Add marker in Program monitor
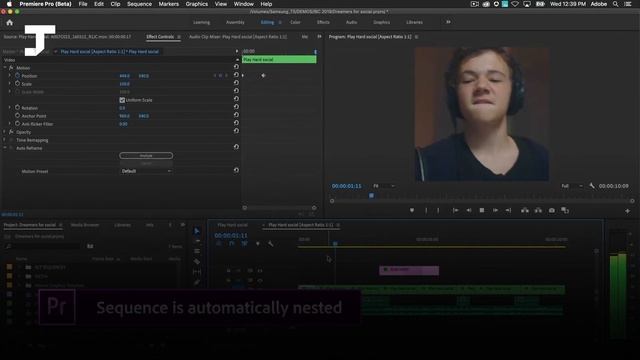This screenshot has height=360, width=640. (412, 210)
